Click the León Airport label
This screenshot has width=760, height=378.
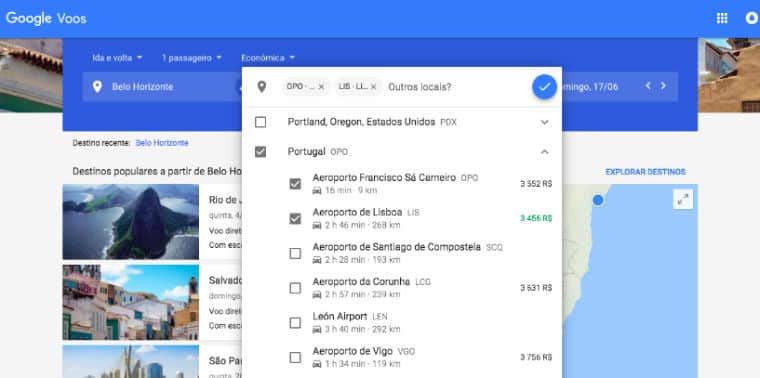tap(340, 316)
